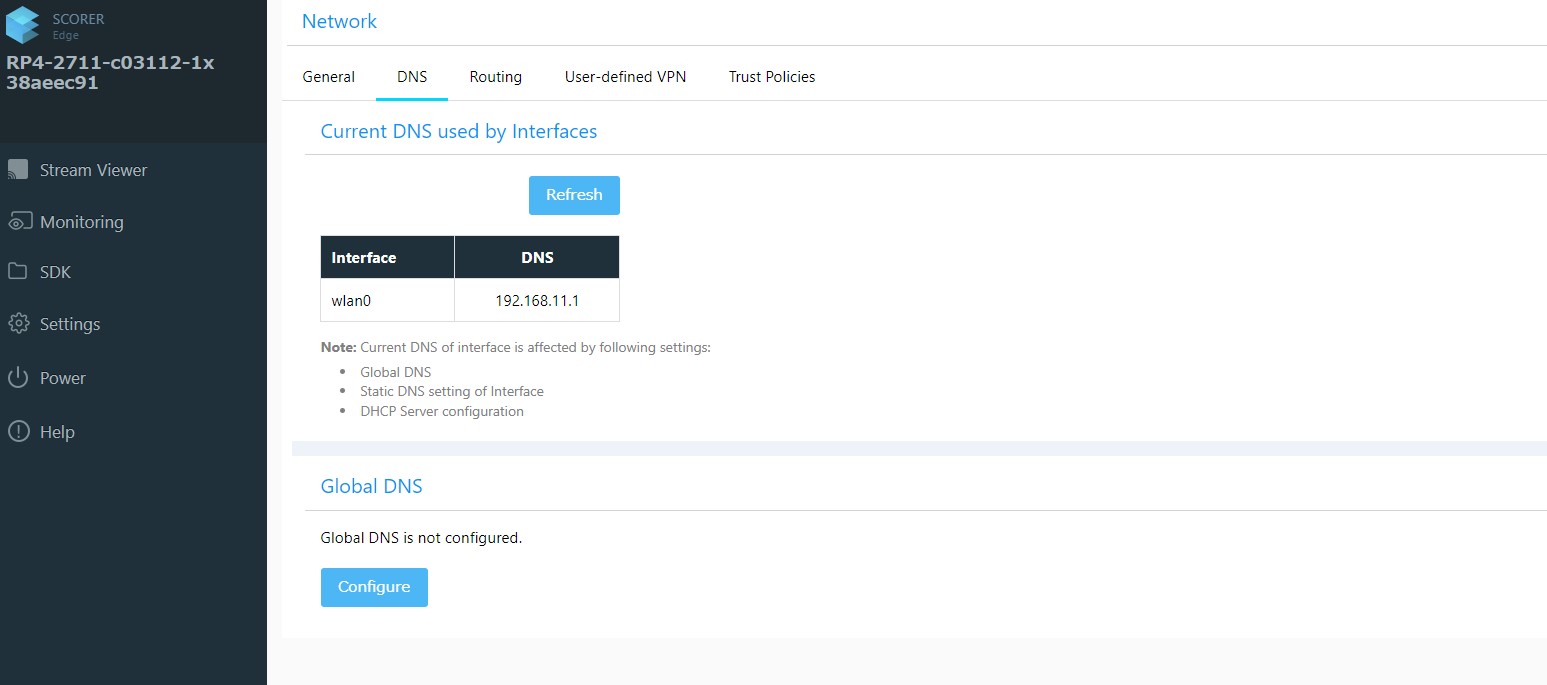Go to the Trust Policies tab
1547x685 pixels.
771,77
